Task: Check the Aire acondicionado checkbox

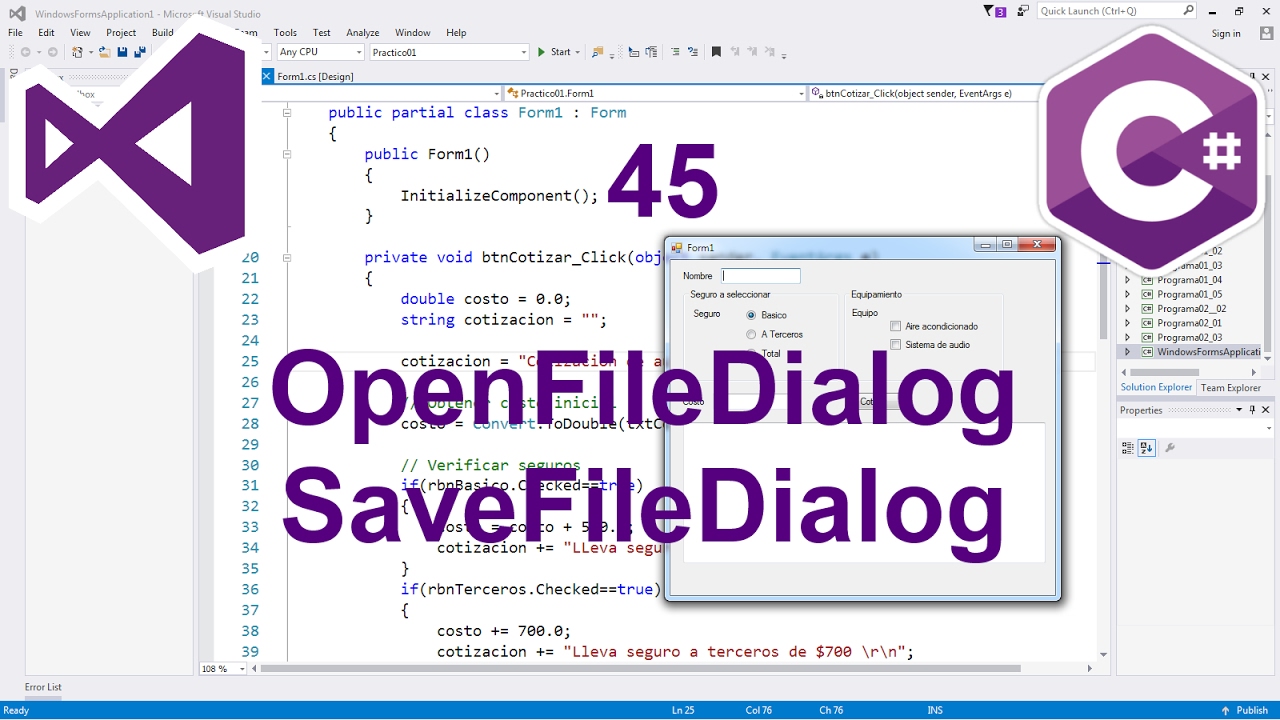Action: [x=896, y=326]
